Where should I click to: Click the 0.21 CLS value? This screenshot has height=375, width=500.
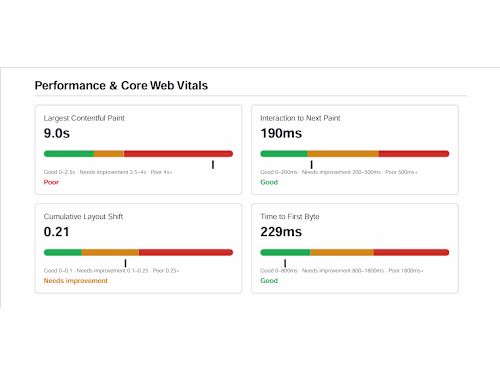(56, 232)
